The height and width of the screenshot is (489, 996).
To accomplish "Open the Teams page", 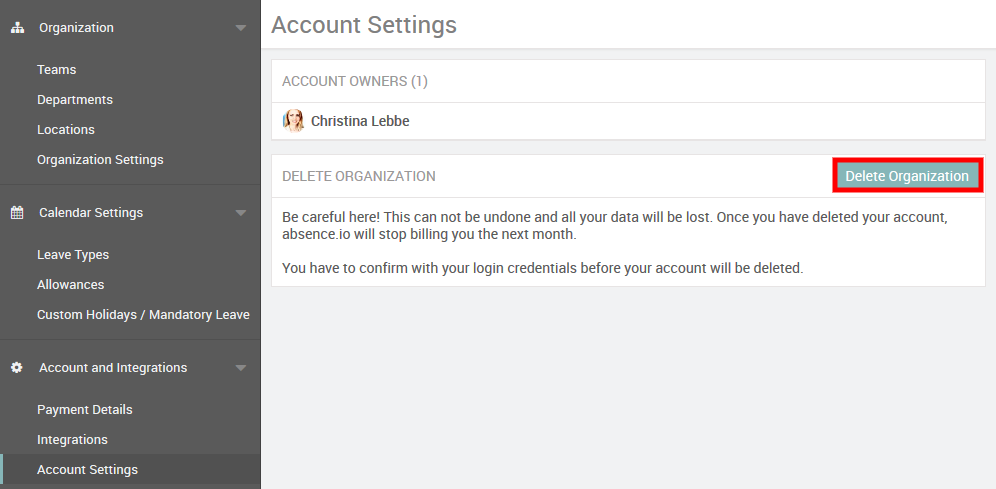I will (x=57, y=70).
